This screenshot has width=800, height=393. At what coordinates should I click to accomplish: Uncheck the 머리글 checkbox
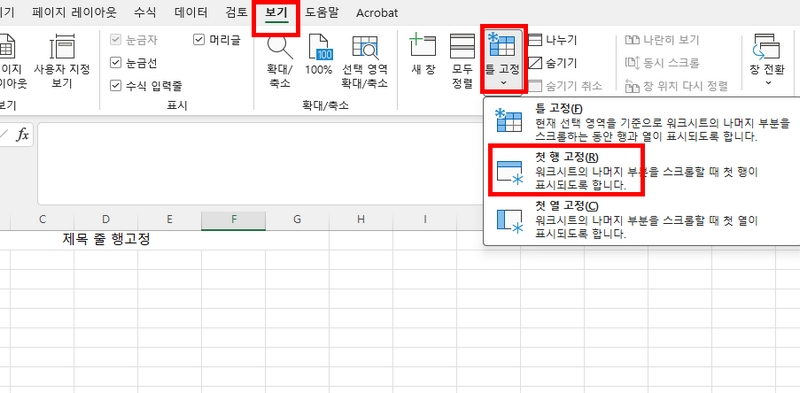[199, 40]
